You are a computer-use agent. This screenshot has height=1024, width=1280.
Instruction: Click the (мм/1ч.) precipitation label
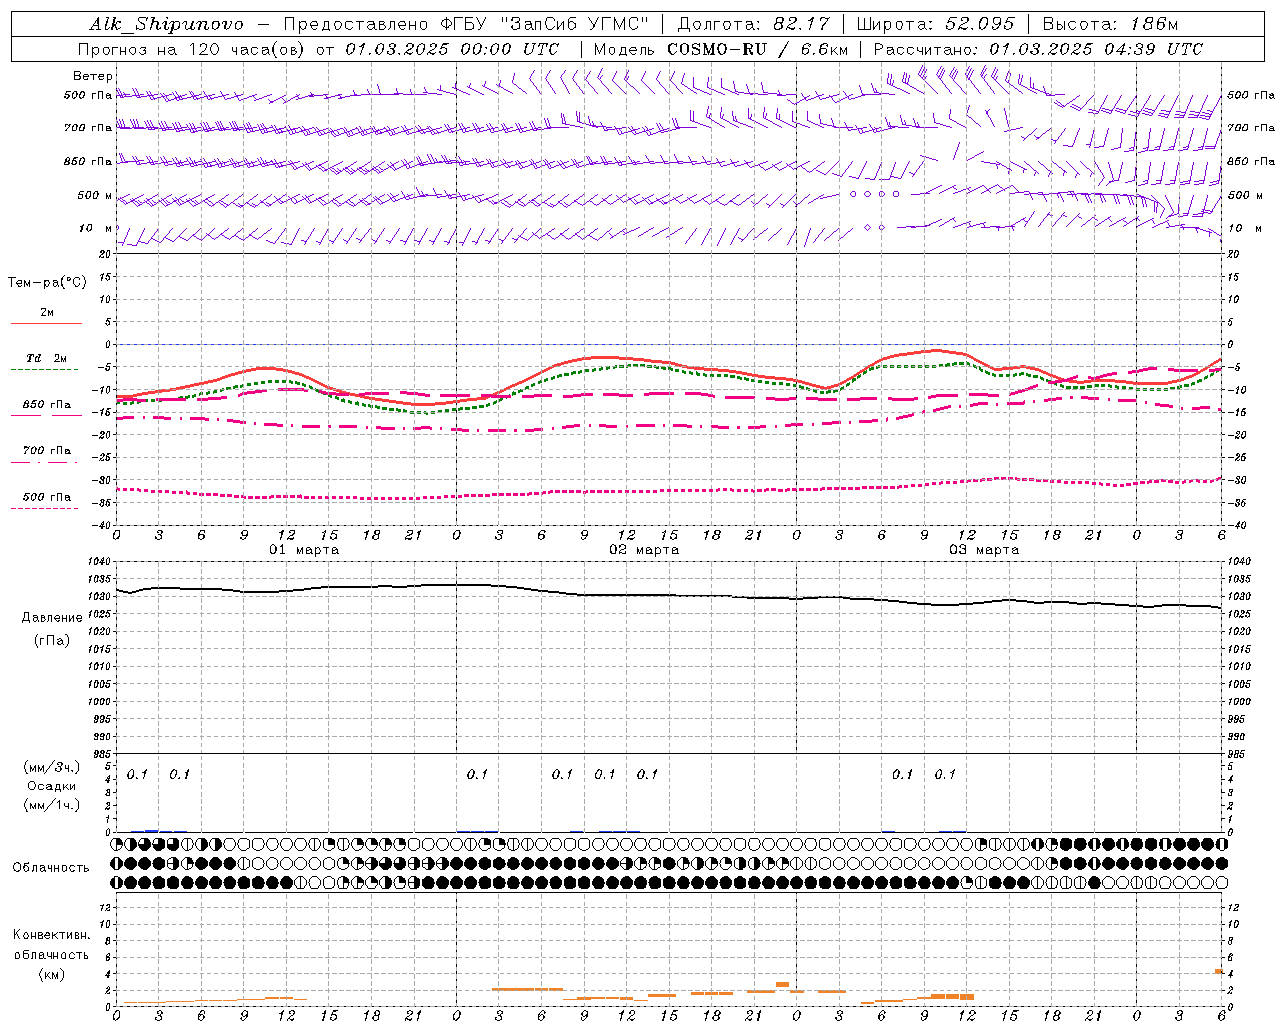(52, 805)
